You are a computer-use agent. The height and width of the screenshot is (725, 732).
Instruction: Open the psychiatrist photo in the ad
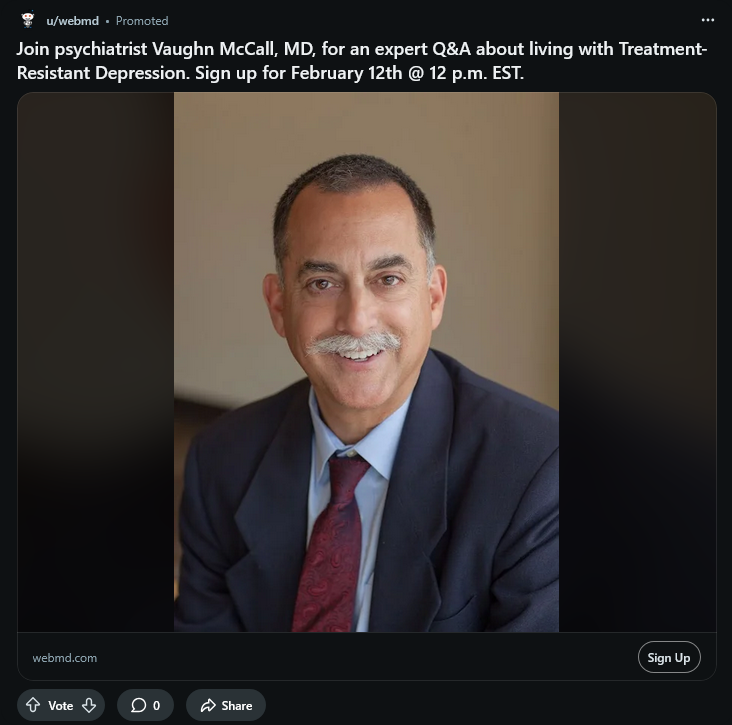point(366,300)
